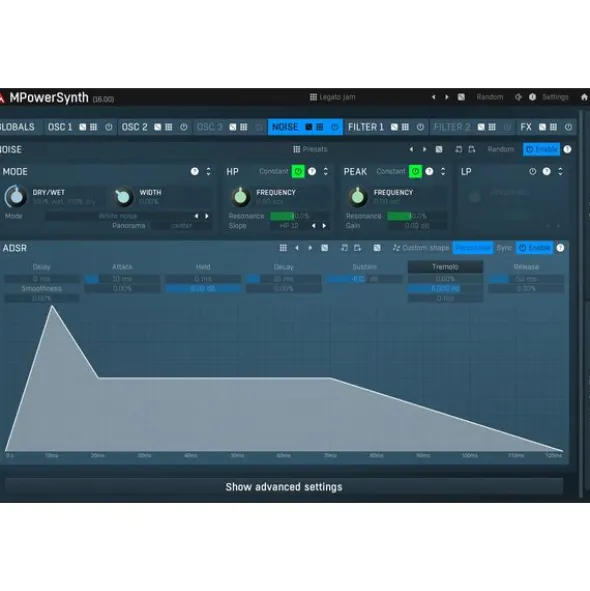Switch to the FILTER 1 tab
The width and height of the screenshot is (590, 591).
tap(366, 127)
